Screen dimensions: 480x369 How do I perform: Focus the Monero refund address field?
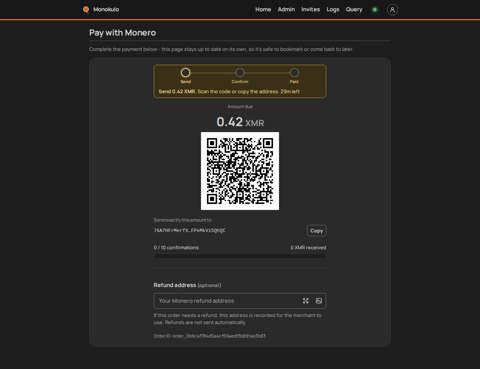point(240,301)
